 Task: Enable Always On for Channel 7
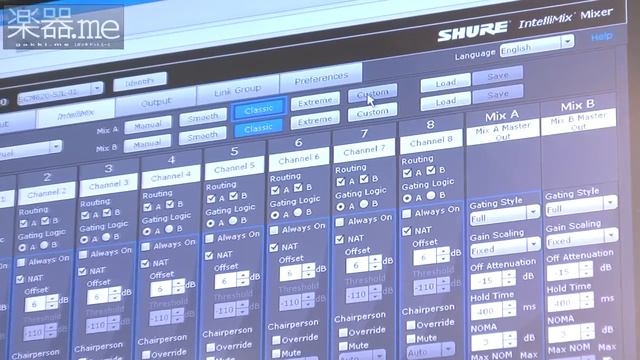[340, 222]
